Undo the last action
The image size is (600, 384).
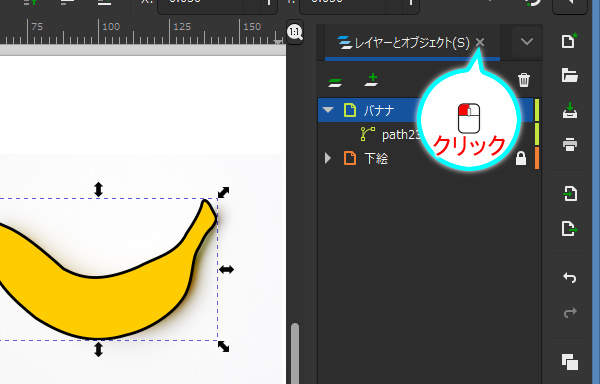click(570, 278)
